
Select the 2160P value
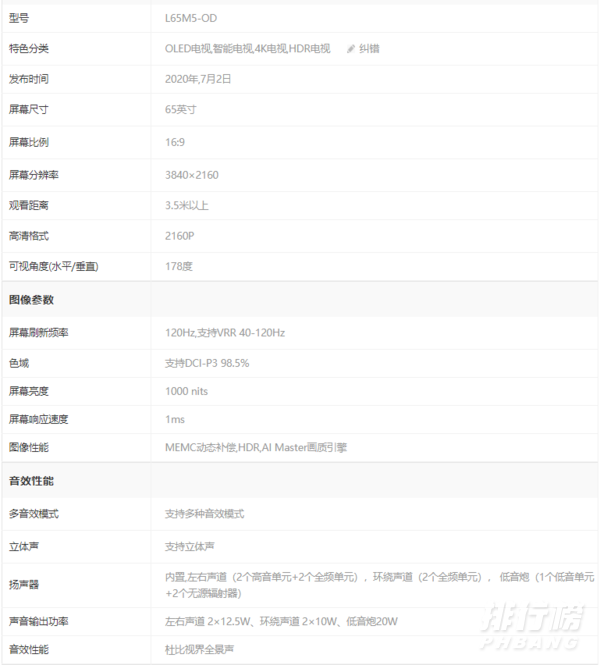pyautogui.click(x=179, y=236)
